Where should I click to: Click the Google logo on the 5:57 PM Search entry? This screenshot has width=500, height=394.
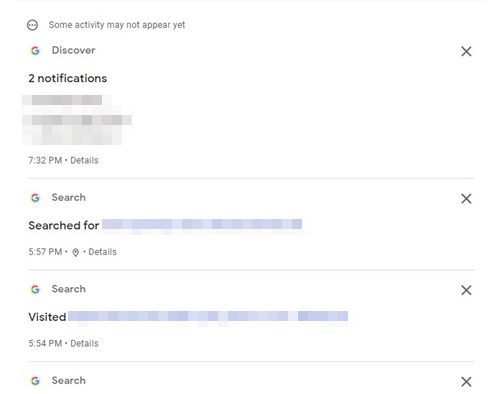tap(35, 198)
